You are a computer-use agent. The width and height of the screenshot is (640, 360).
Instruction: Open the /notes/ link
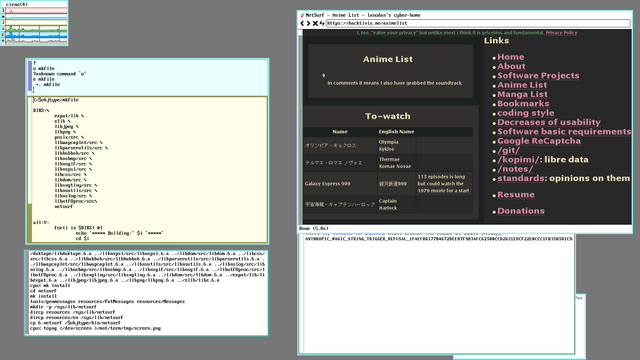click(515, 169)
